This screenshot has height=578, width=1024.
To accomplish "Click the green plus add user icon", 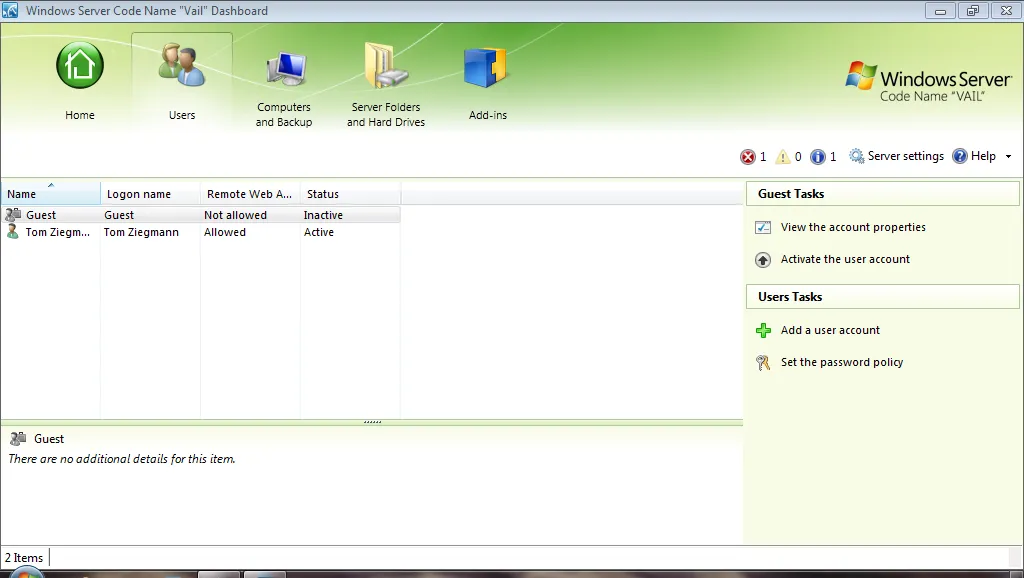I will (763, 330).
